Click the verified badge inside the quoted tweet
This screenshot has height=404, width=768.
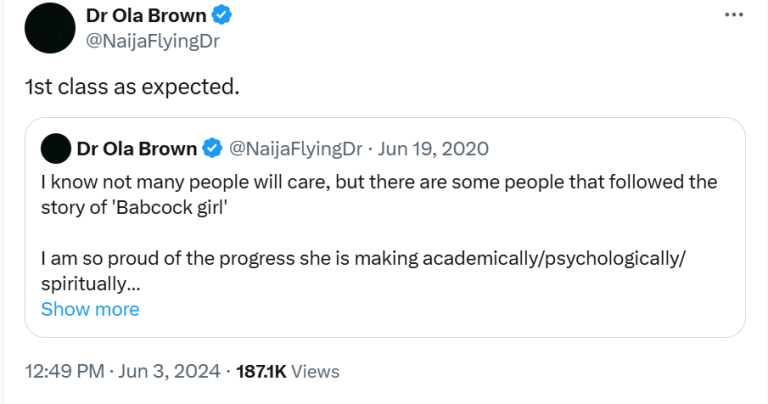pos(212,149)
